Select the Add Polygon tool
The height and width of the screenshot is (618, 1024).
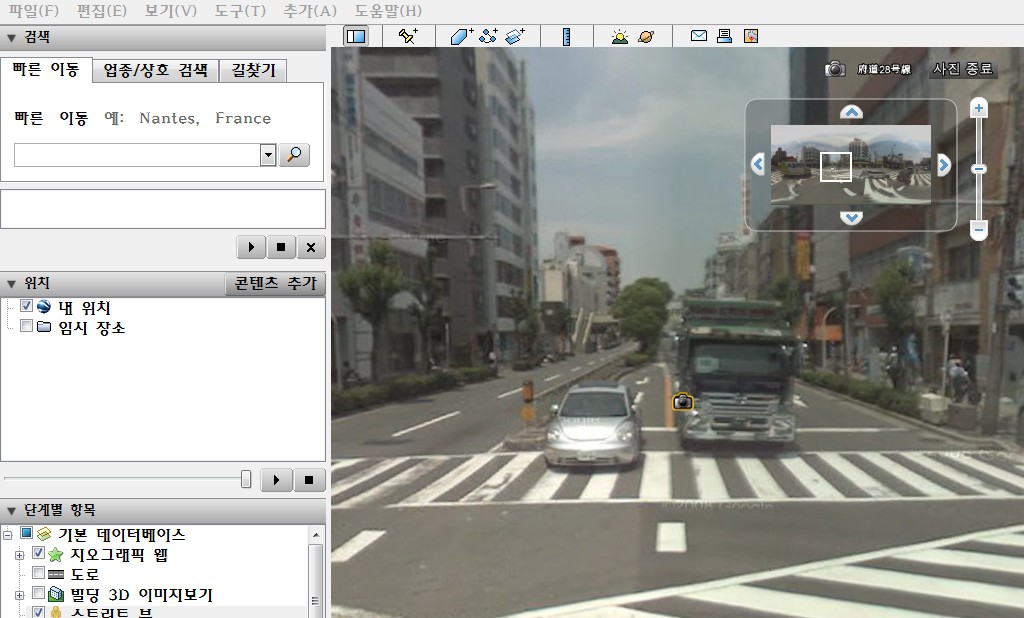coord(462,36)
